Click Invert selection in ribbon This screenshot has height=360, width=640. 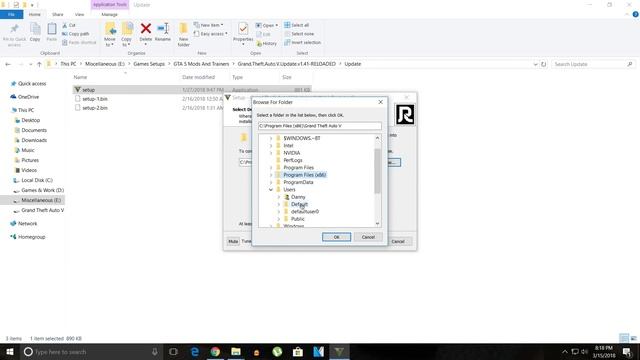302,42
